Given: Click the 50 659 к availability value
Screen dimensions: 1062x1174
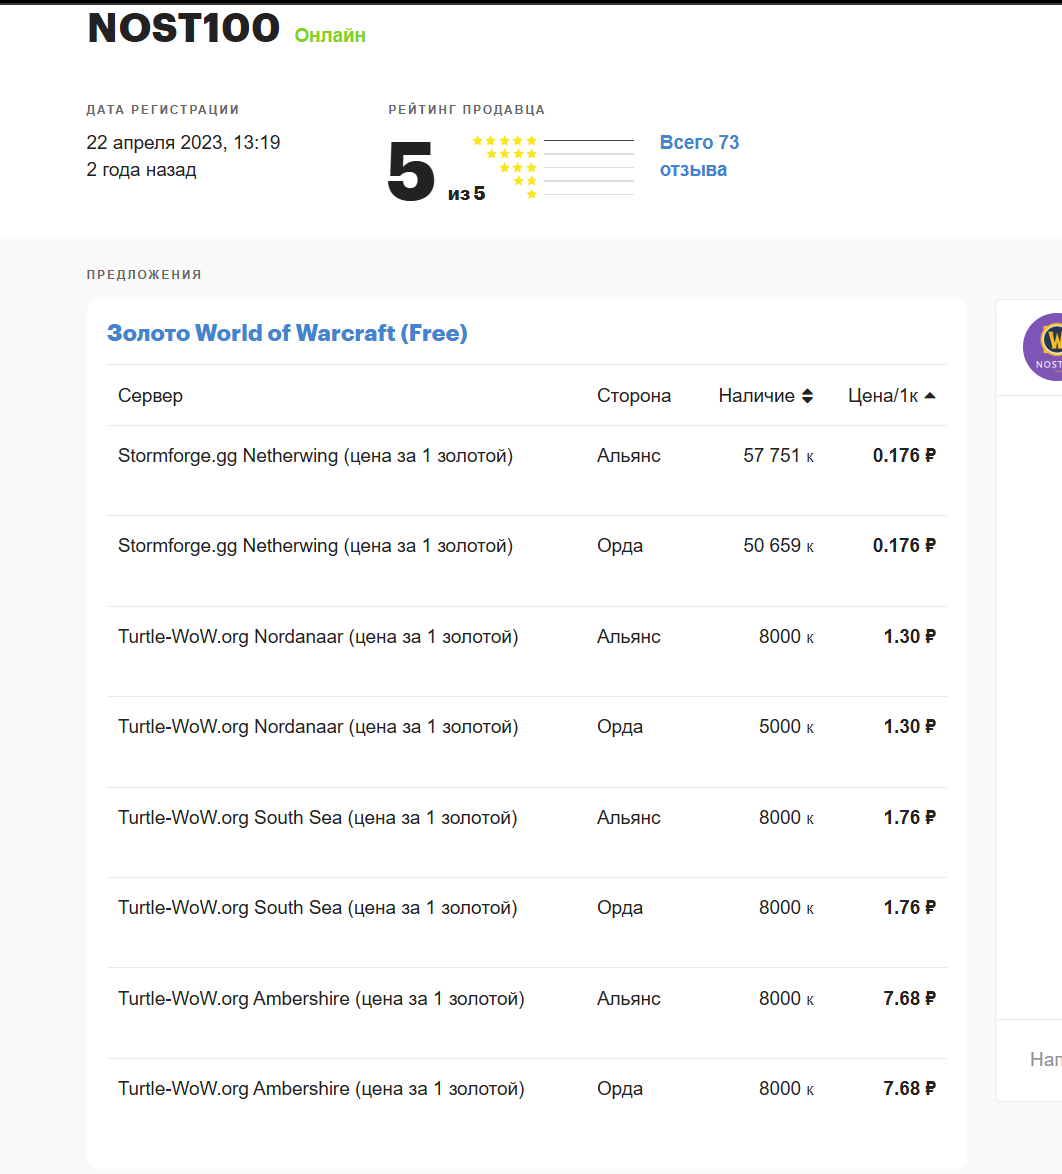Looking at the screenshot, I should (778, 546).
